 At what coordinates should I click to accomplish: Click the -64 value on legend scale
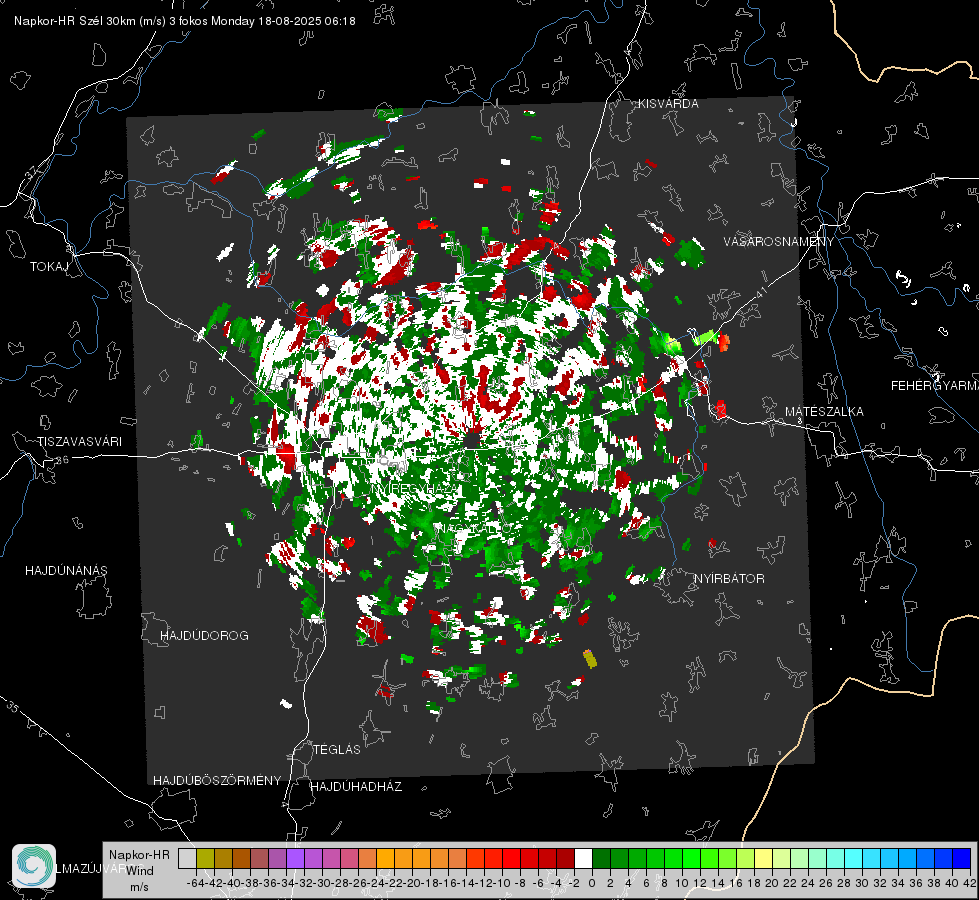tap(195, 883)
